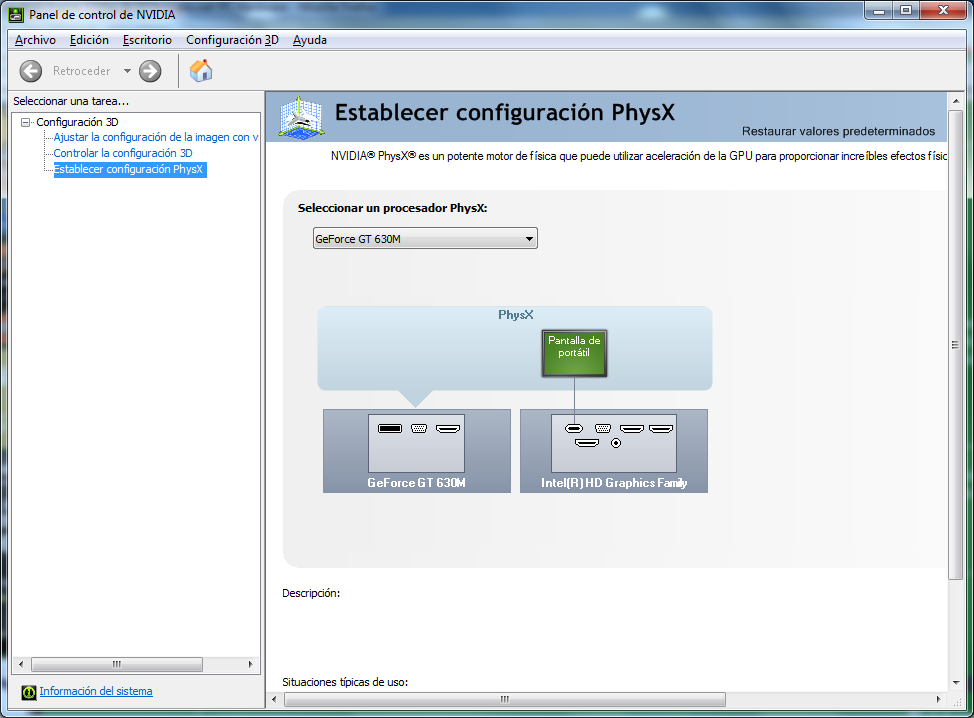The height and width of the screenshot is (718, 974).
Task: Click the Pantalla de portátil display box
Action: click(x=574, y=353)
